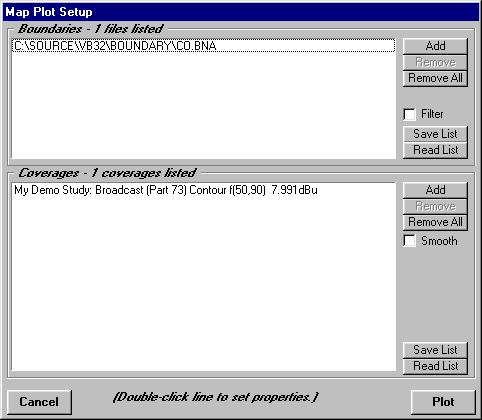This screenshot has height=420, width=482.
Task: Click empty area of Coverages list
Action: (x=203, y=283)
